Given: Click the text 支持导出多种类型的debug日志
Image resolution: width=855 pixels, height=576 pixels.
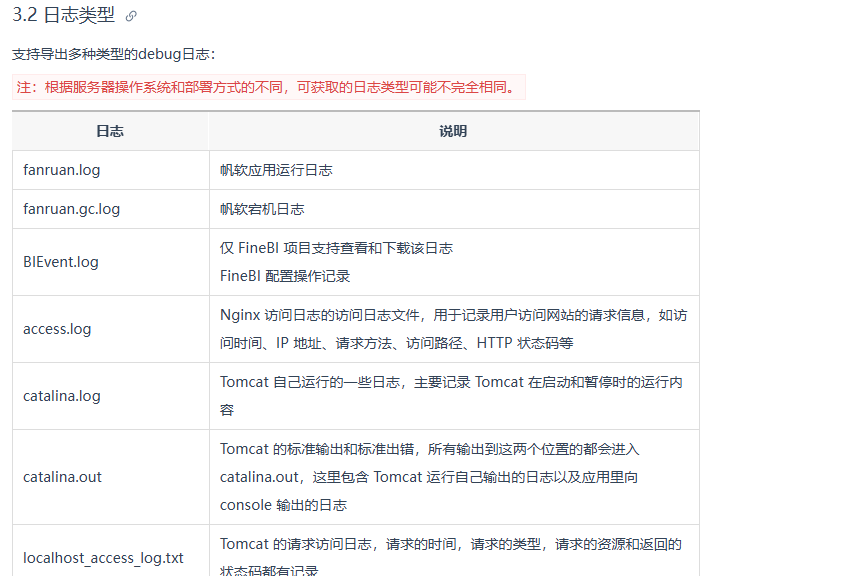Looking at the screenshot, I should (x=113, y=54).
